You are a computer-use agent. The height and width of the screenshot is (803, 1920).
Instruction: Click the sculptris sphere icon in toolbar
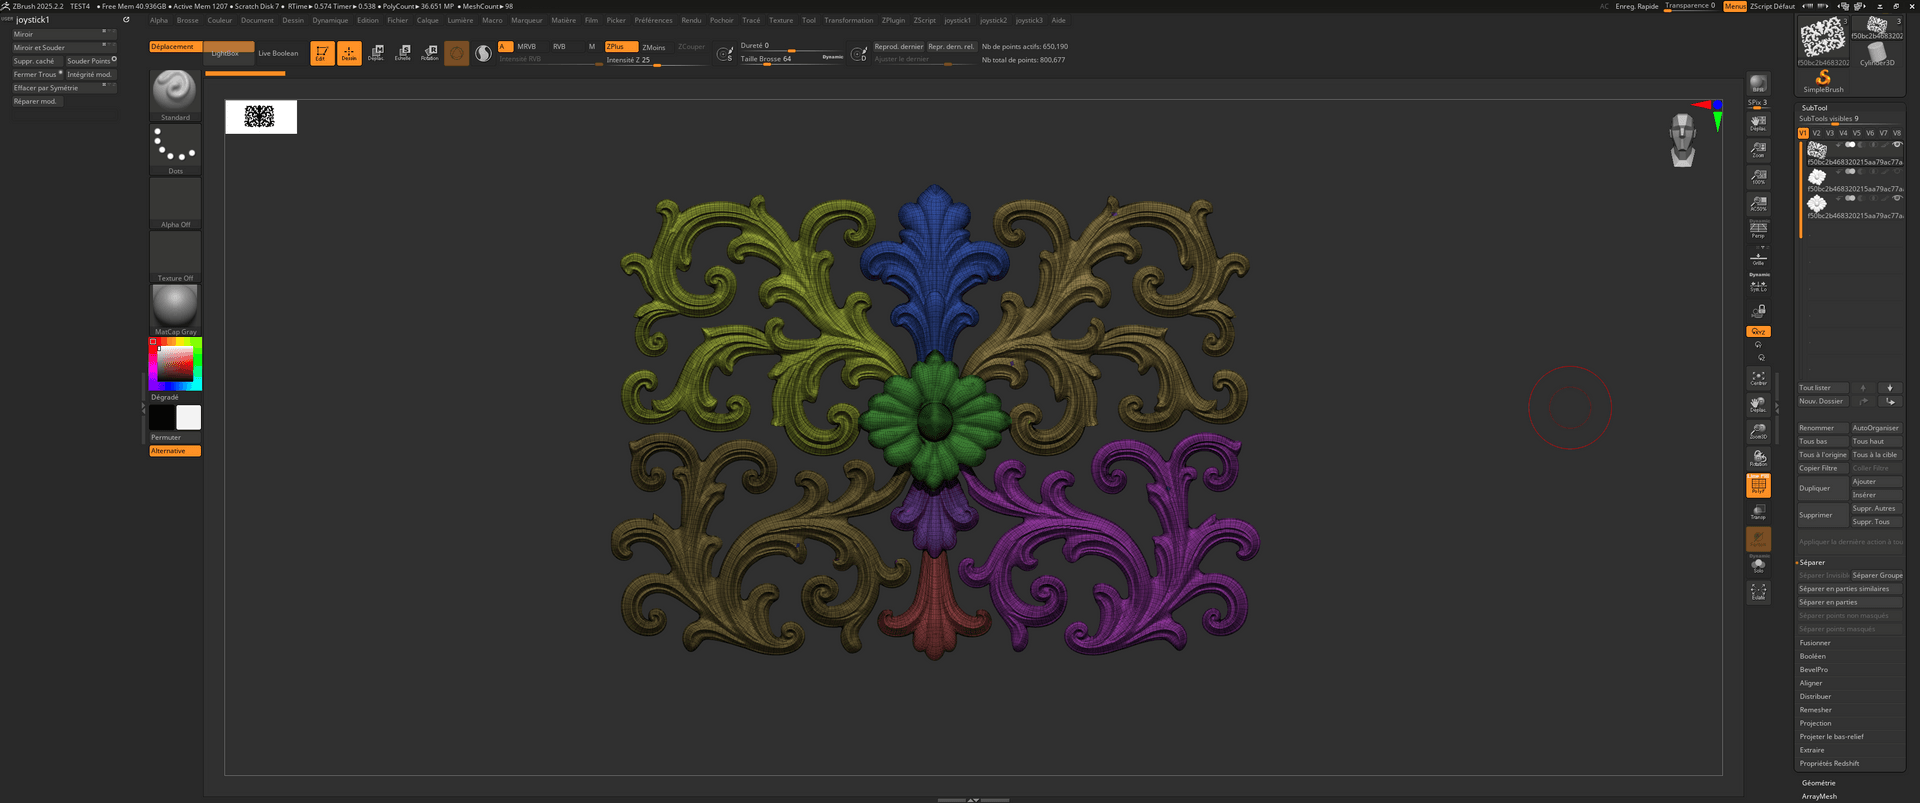(483, 53)
